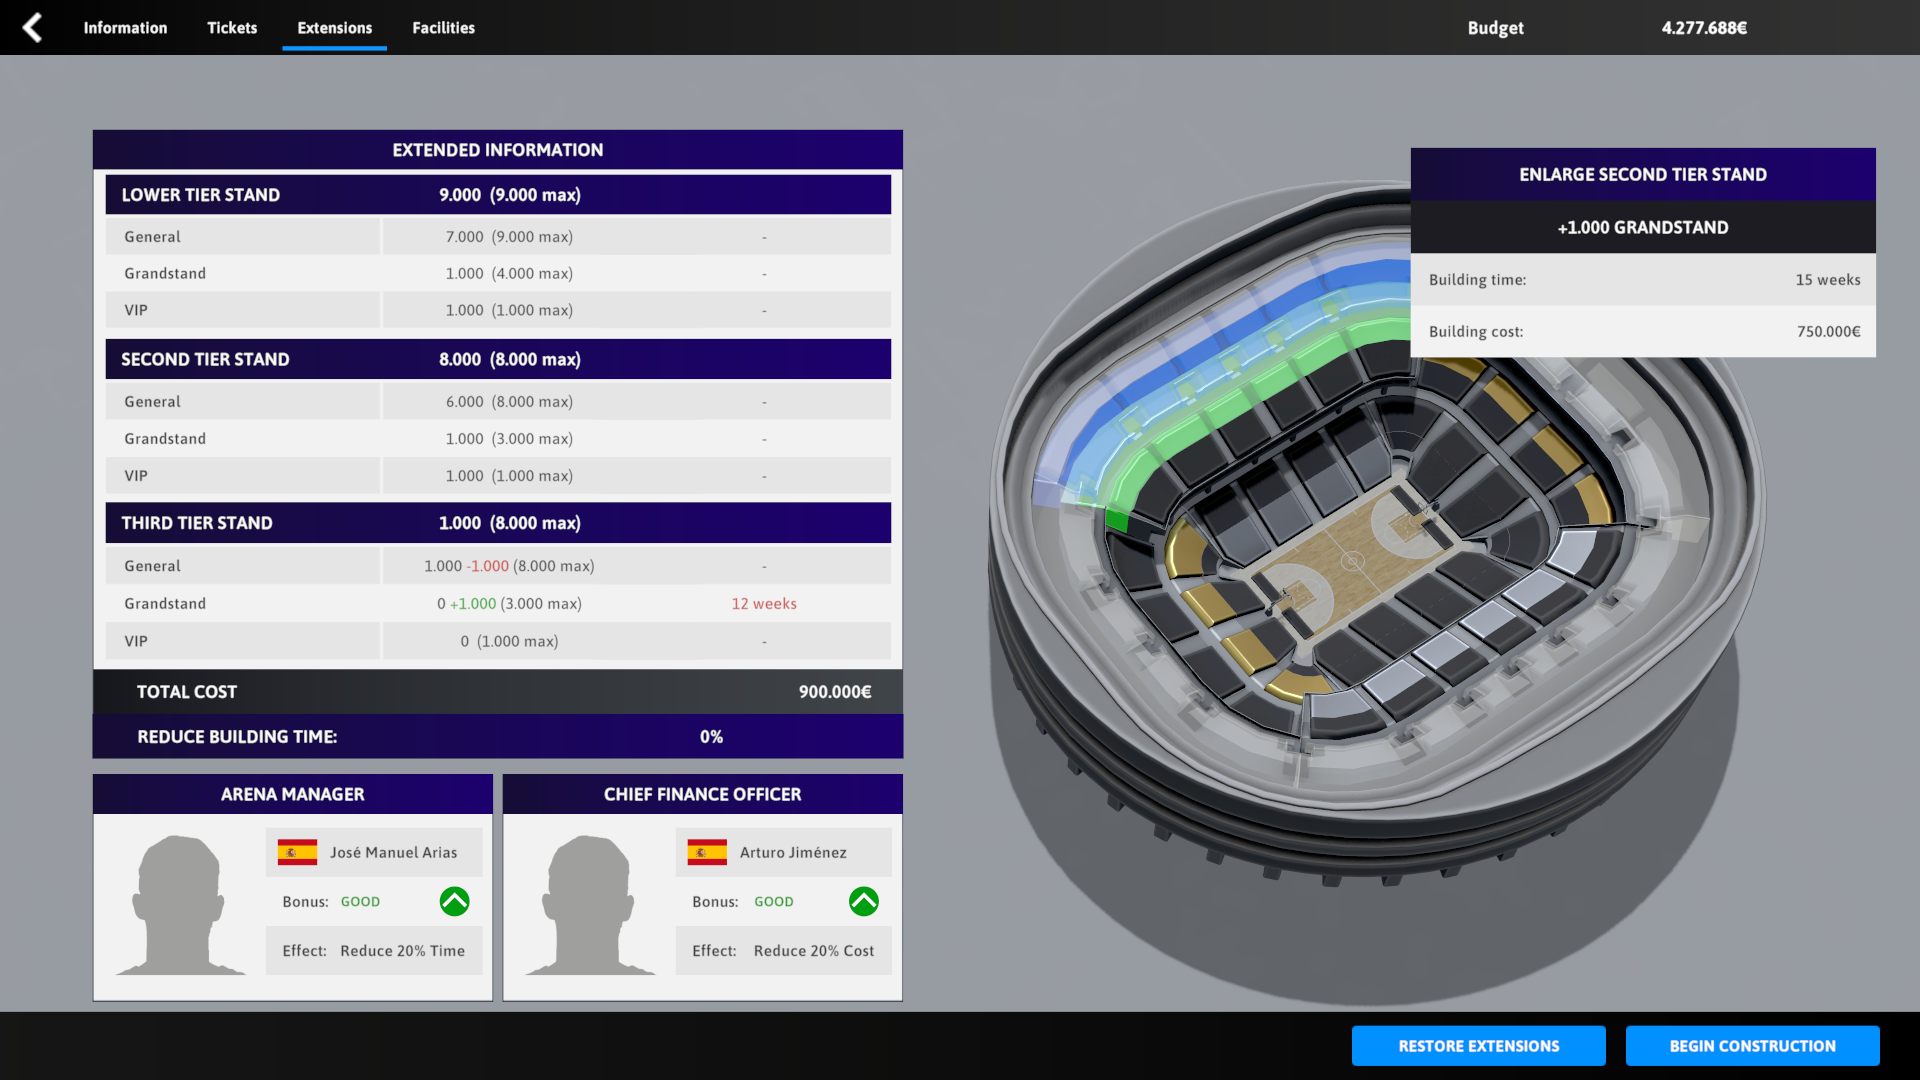Select the Extensions tab
This screenshot has height=1080, width=1920.
click(x=334, y=28)
